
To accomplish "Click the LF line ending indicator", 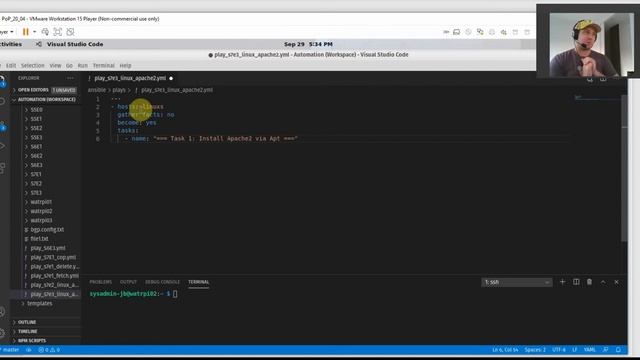I will coord(575,350).
